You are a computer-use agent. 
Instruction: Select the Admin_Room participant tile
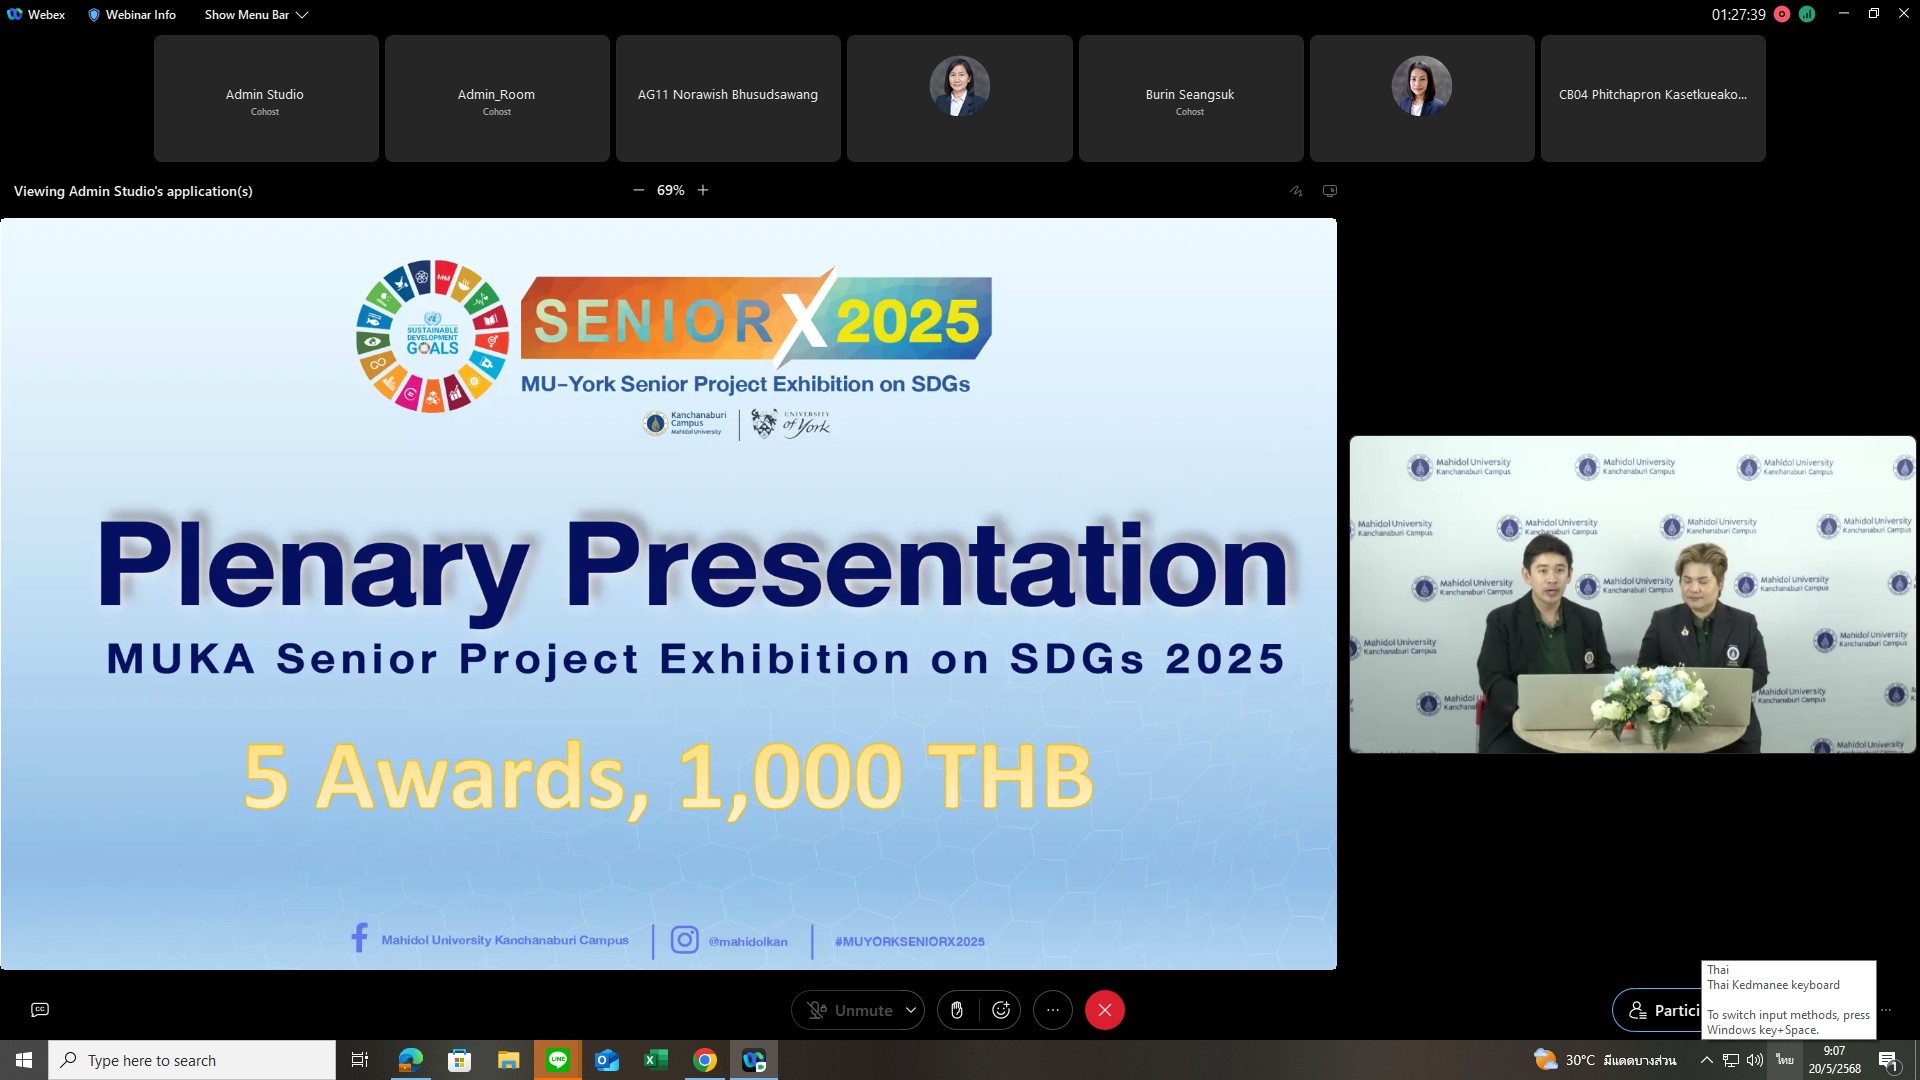click(497, 99)
